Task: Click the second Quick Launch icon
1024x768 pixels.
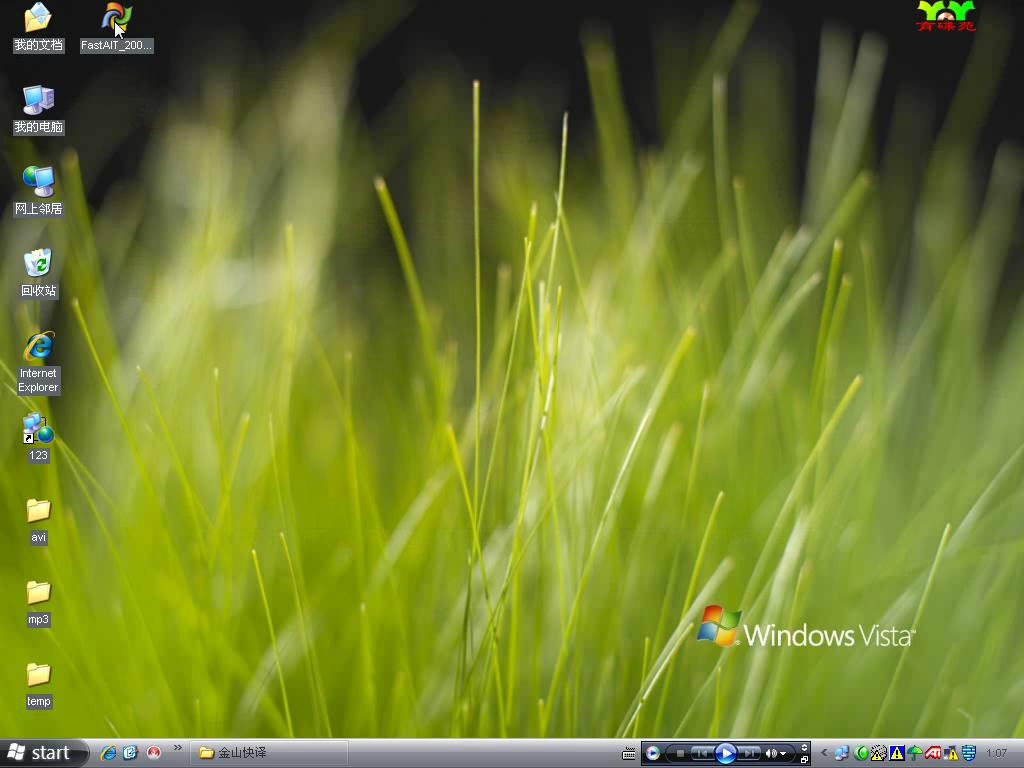Action: [x=131, y=753]
